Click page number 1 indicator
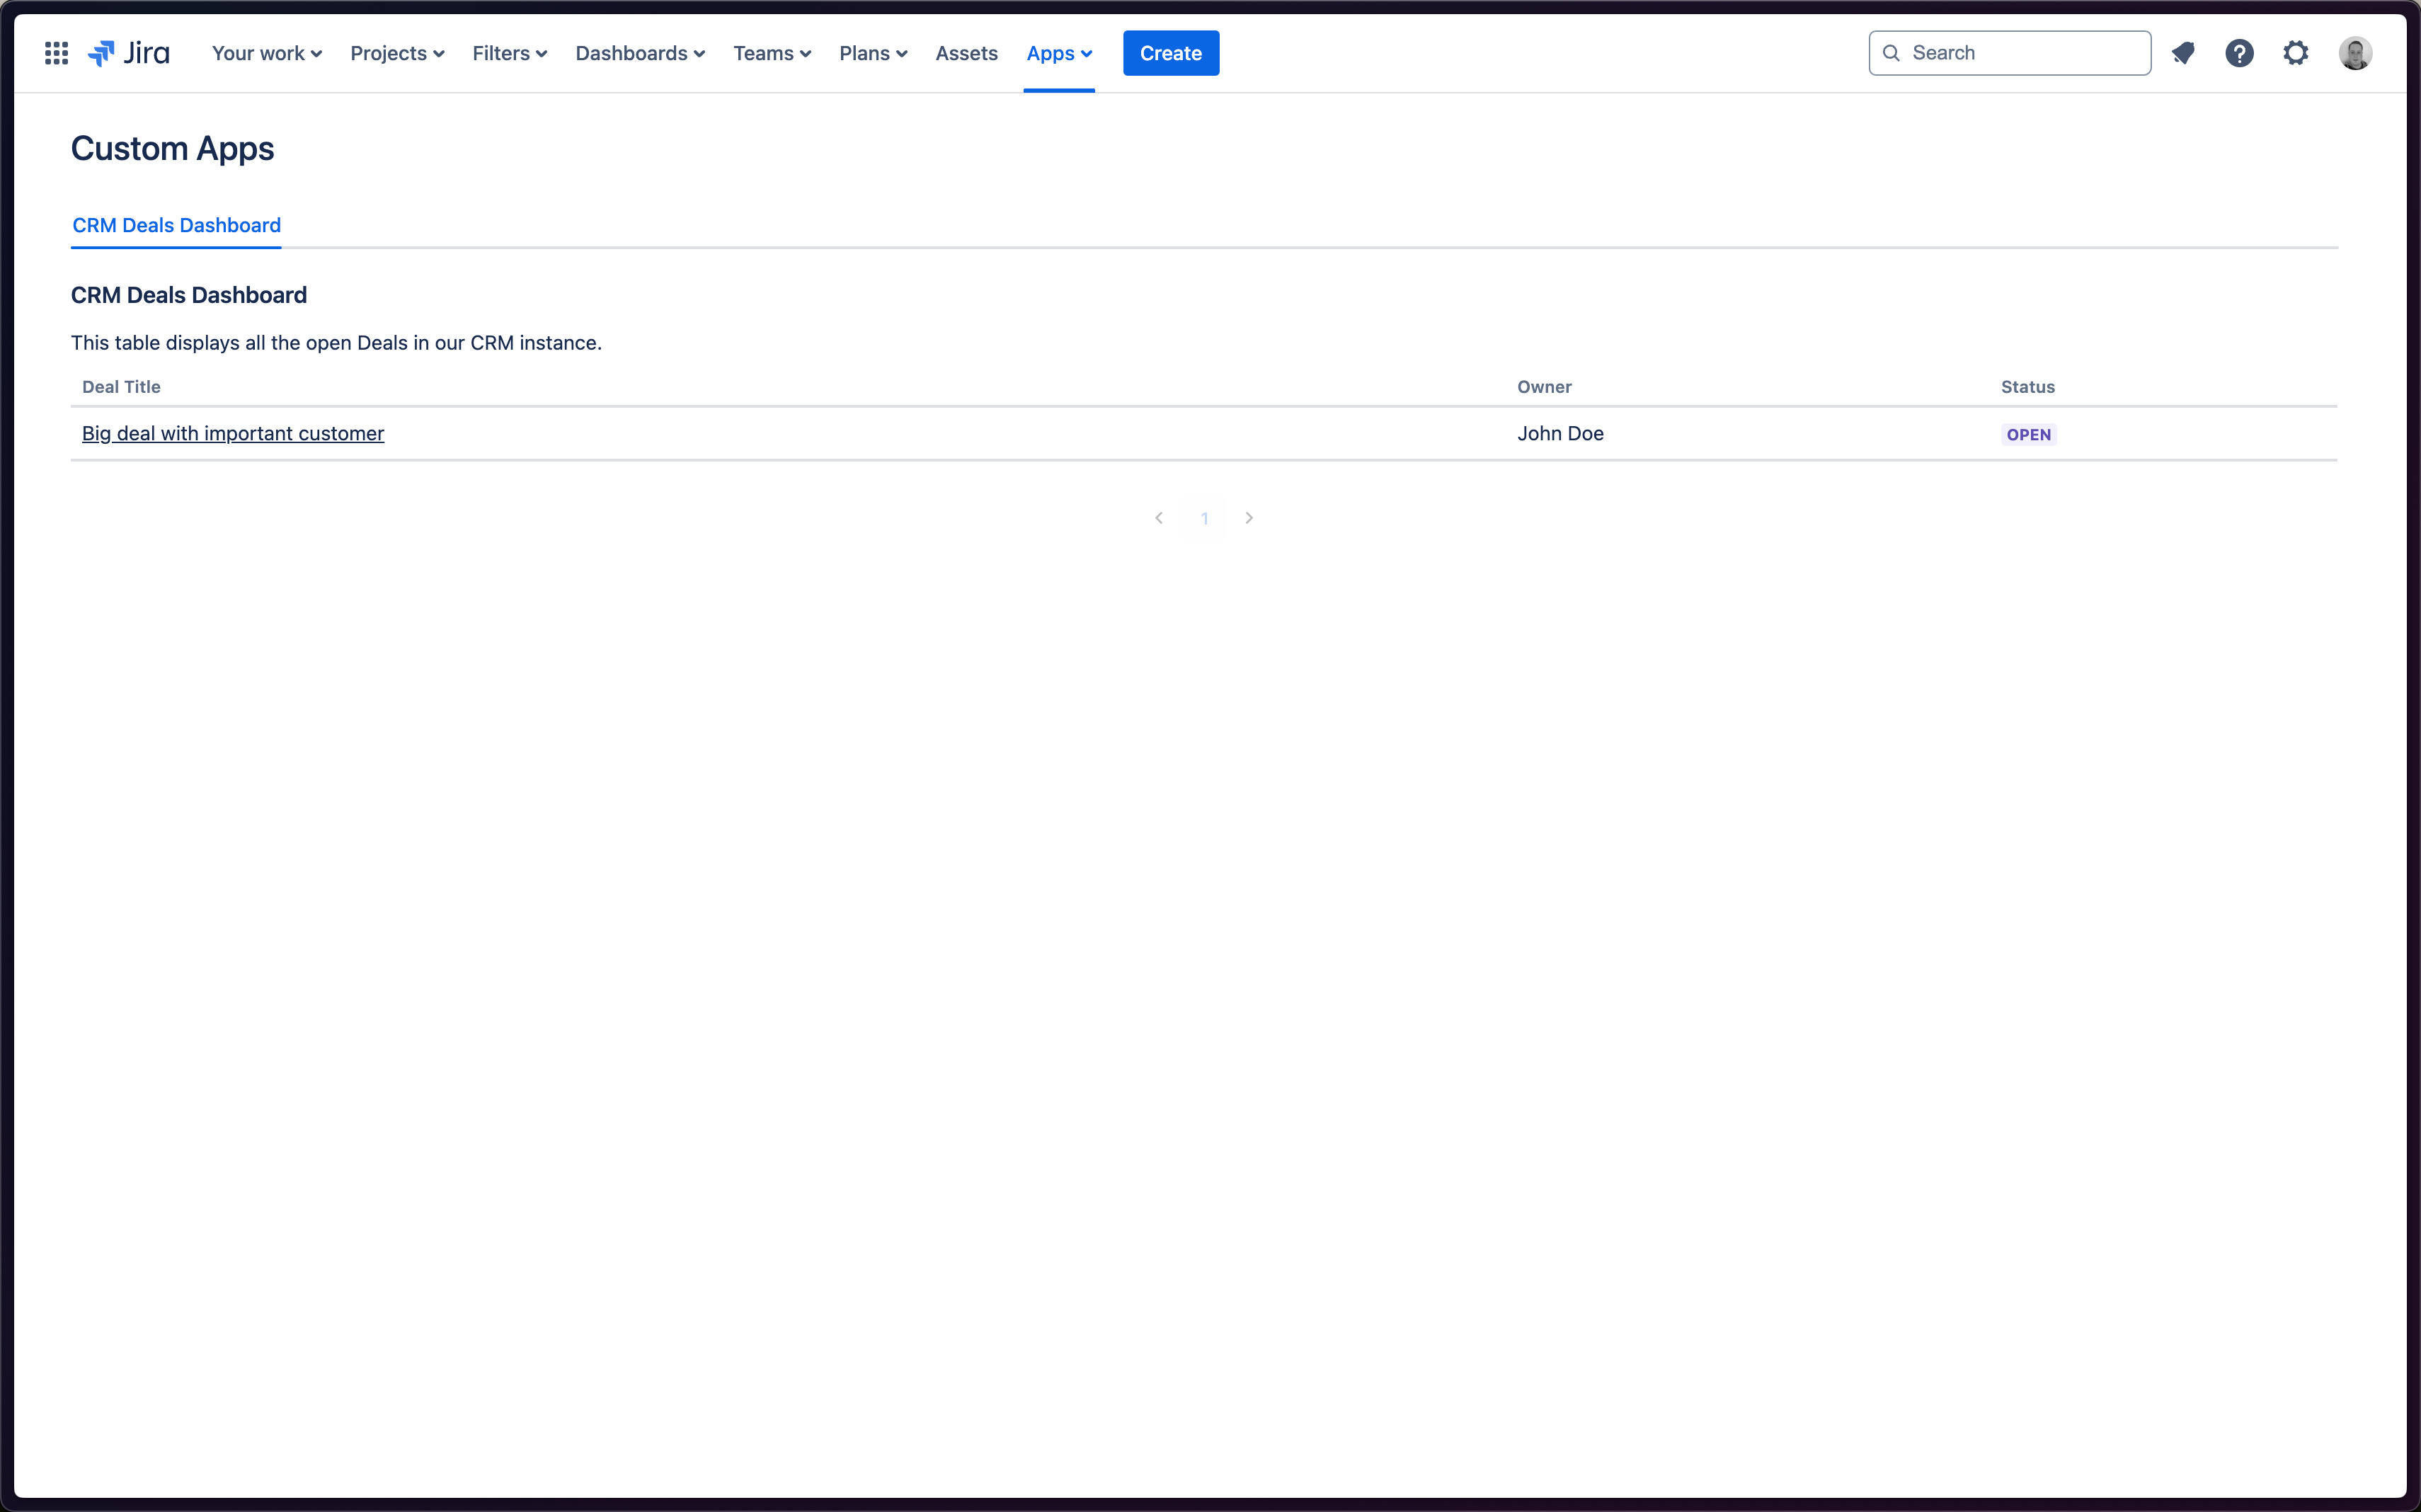Screen dimensions: 2421x1512 coord(1203,517)
